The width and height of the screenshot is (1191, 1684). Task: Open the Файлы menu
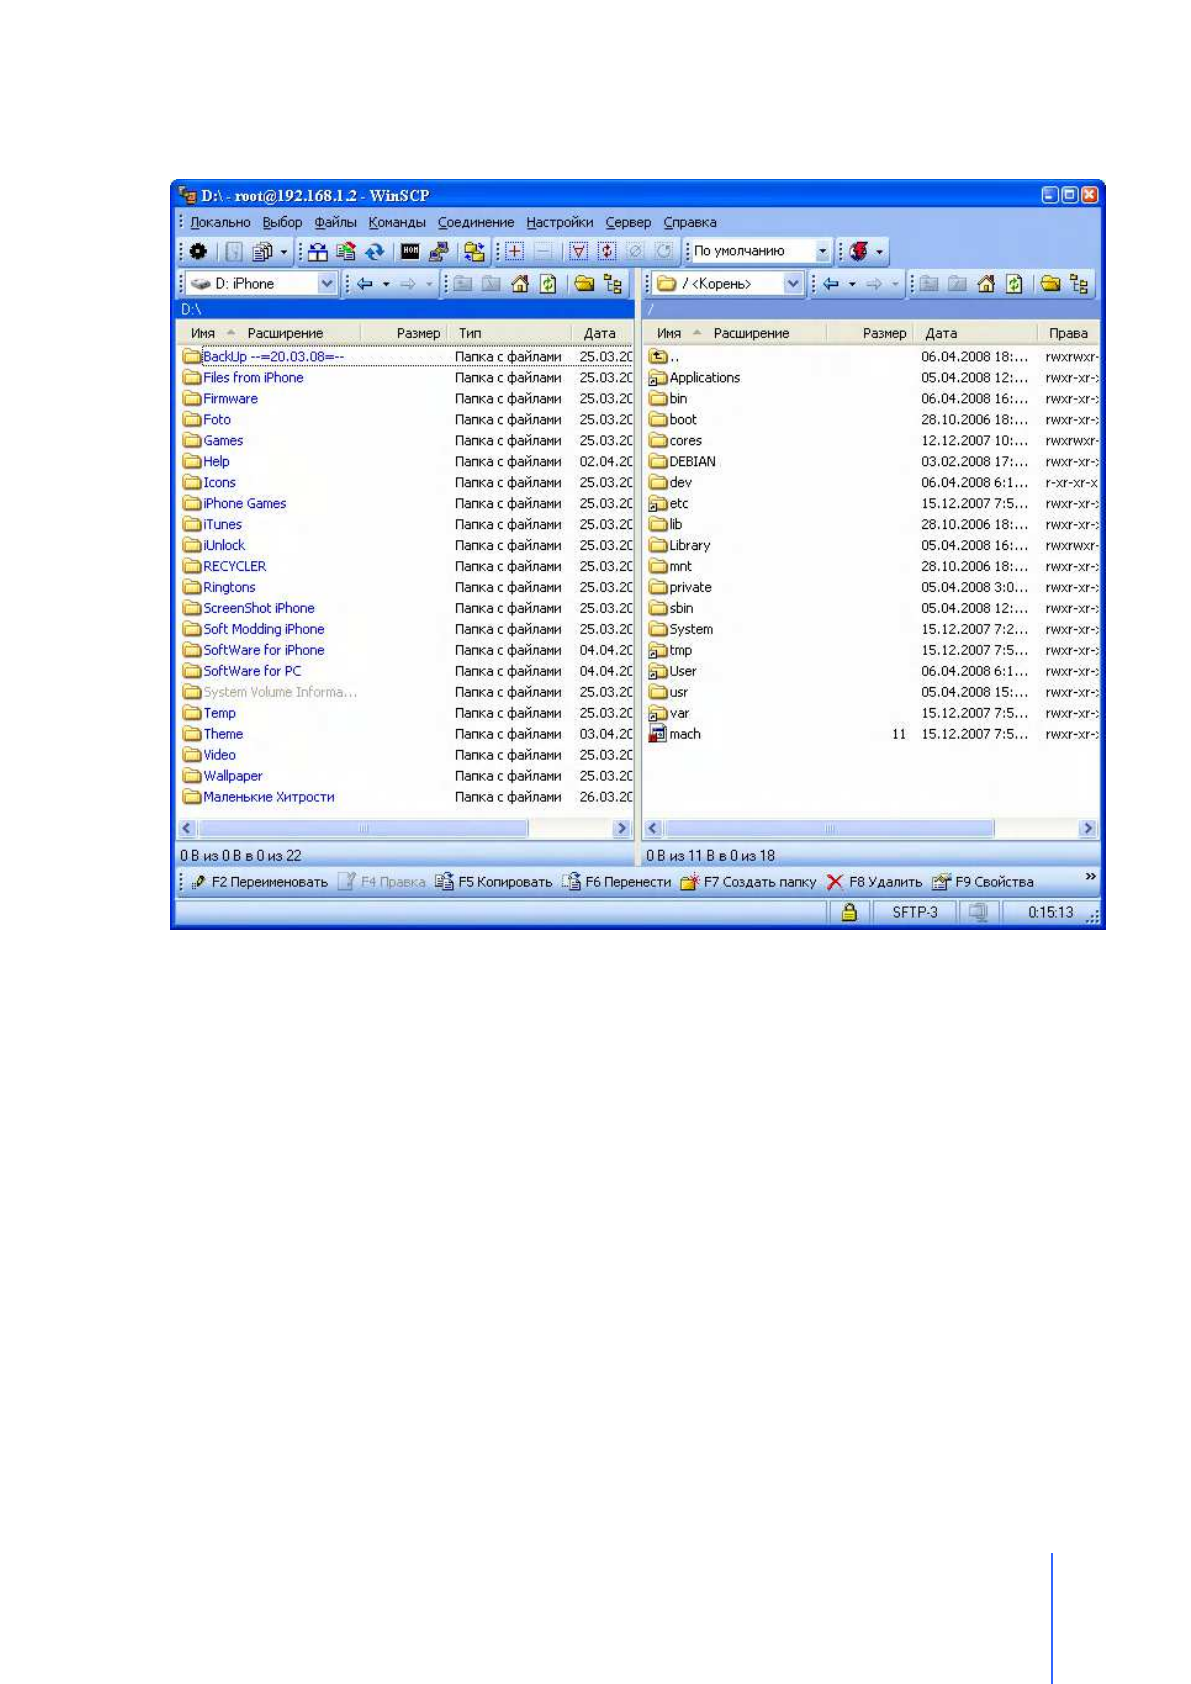tap(335, 222)
